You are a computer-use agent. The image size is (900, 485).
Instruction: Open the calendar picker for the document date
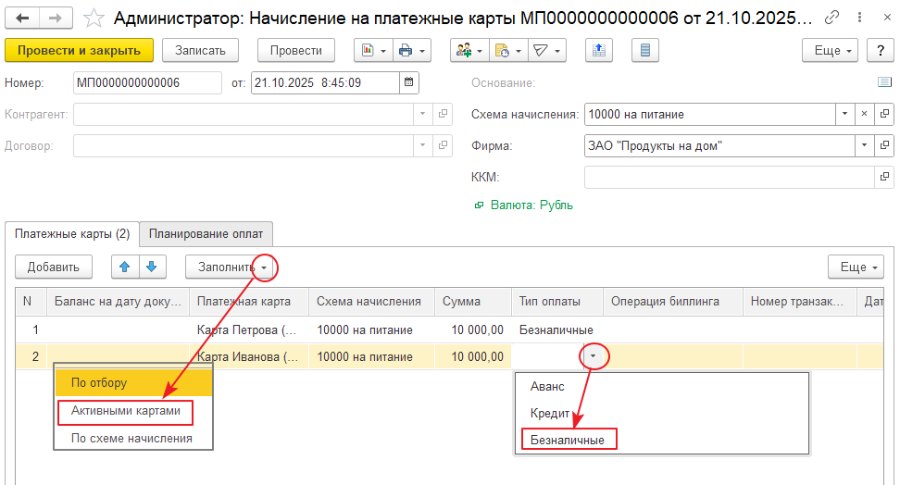[x=409, y=83]
